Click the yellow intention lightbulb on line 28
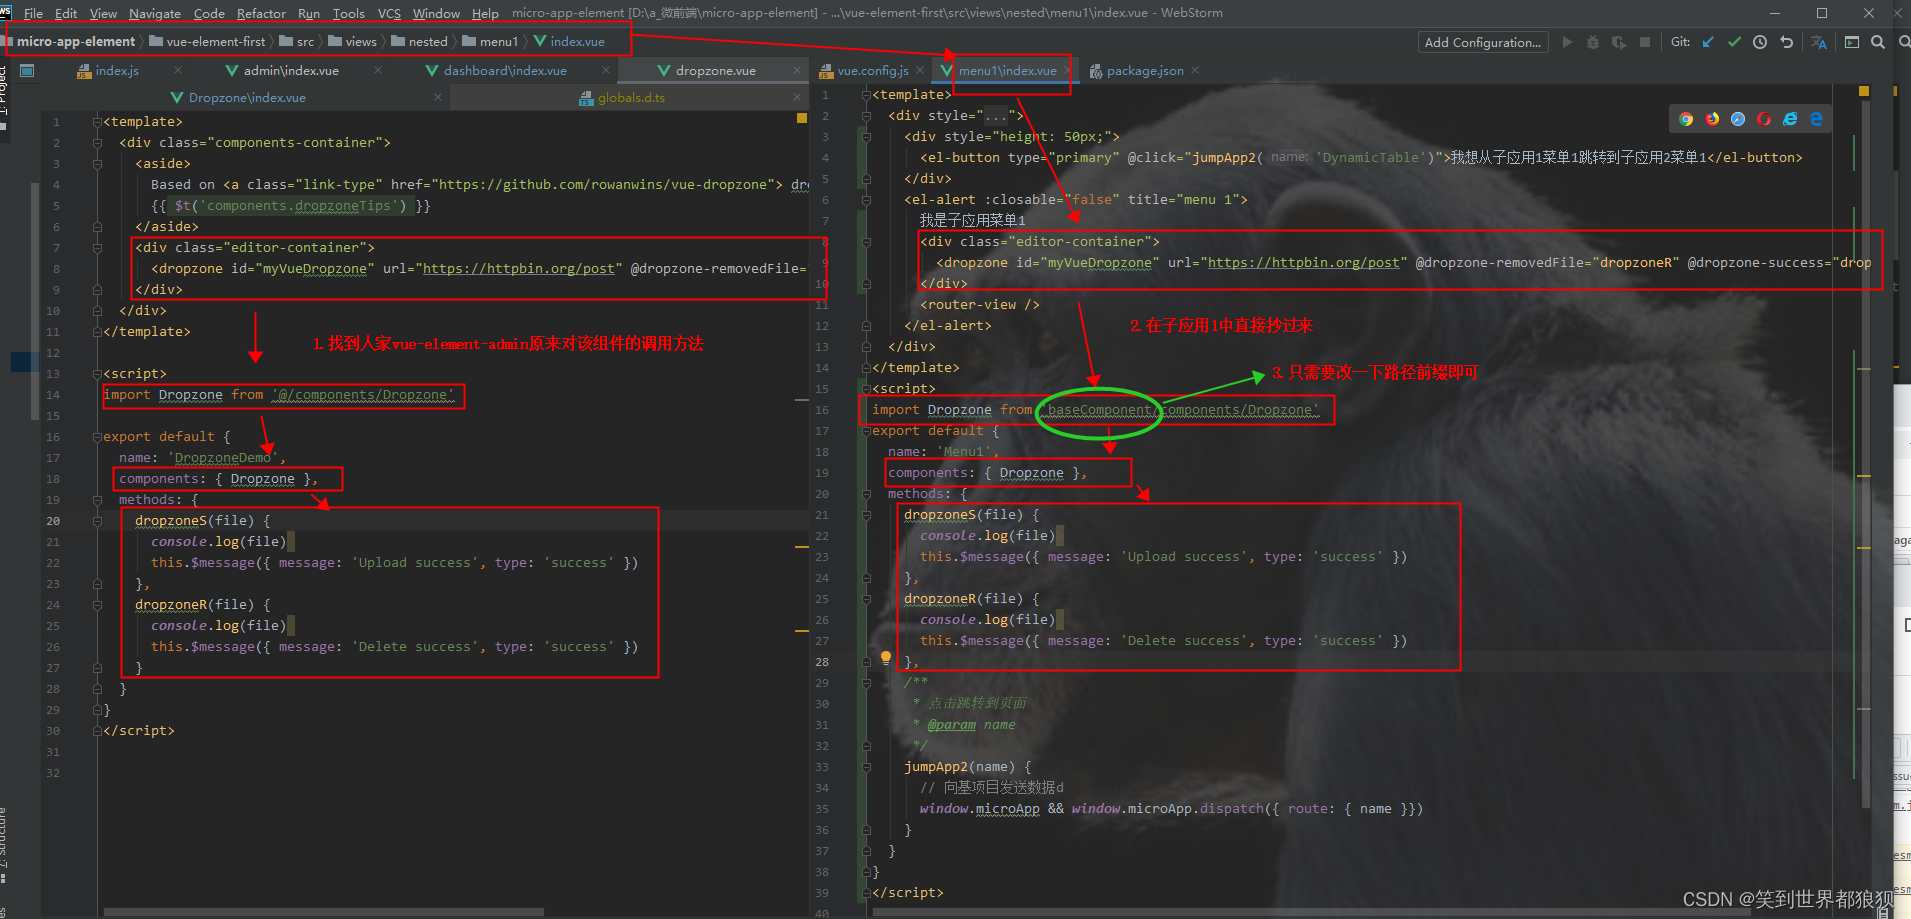1911x919 pixels. [885, 657]
